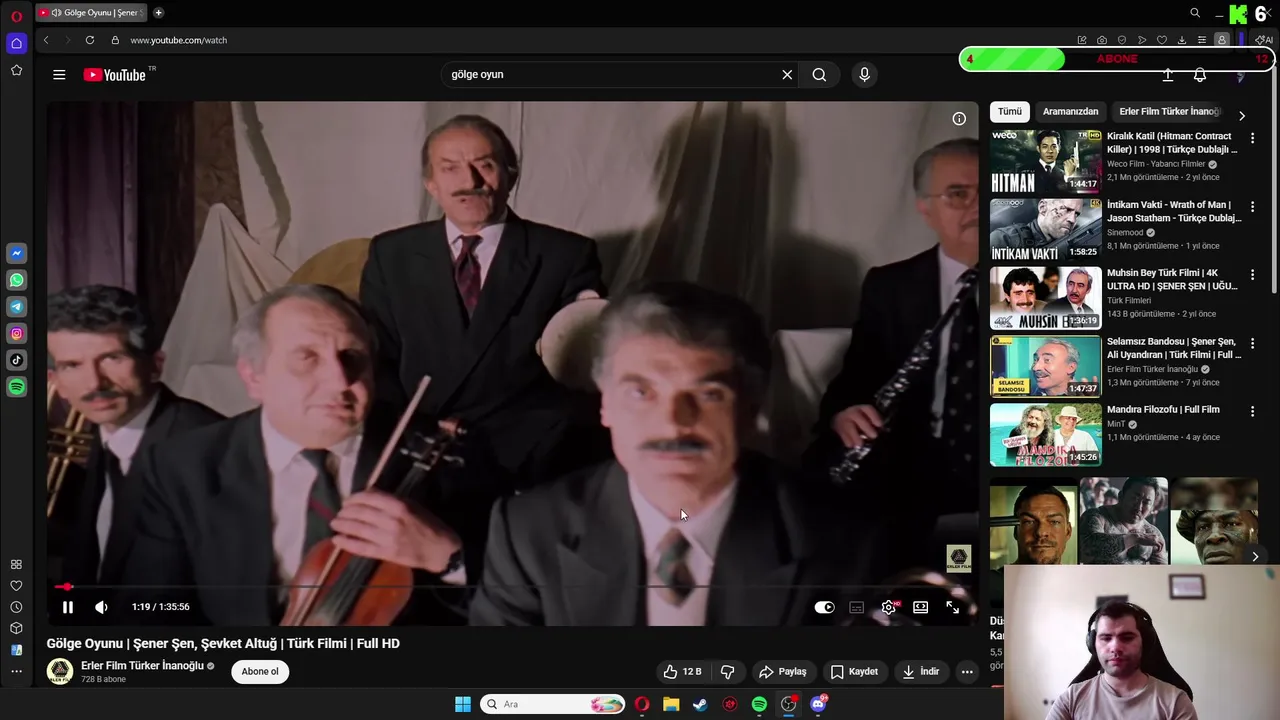Open Muhsin Bey Türk Filmi title link
The image size is (1280, 720).
click(1172, 279)
